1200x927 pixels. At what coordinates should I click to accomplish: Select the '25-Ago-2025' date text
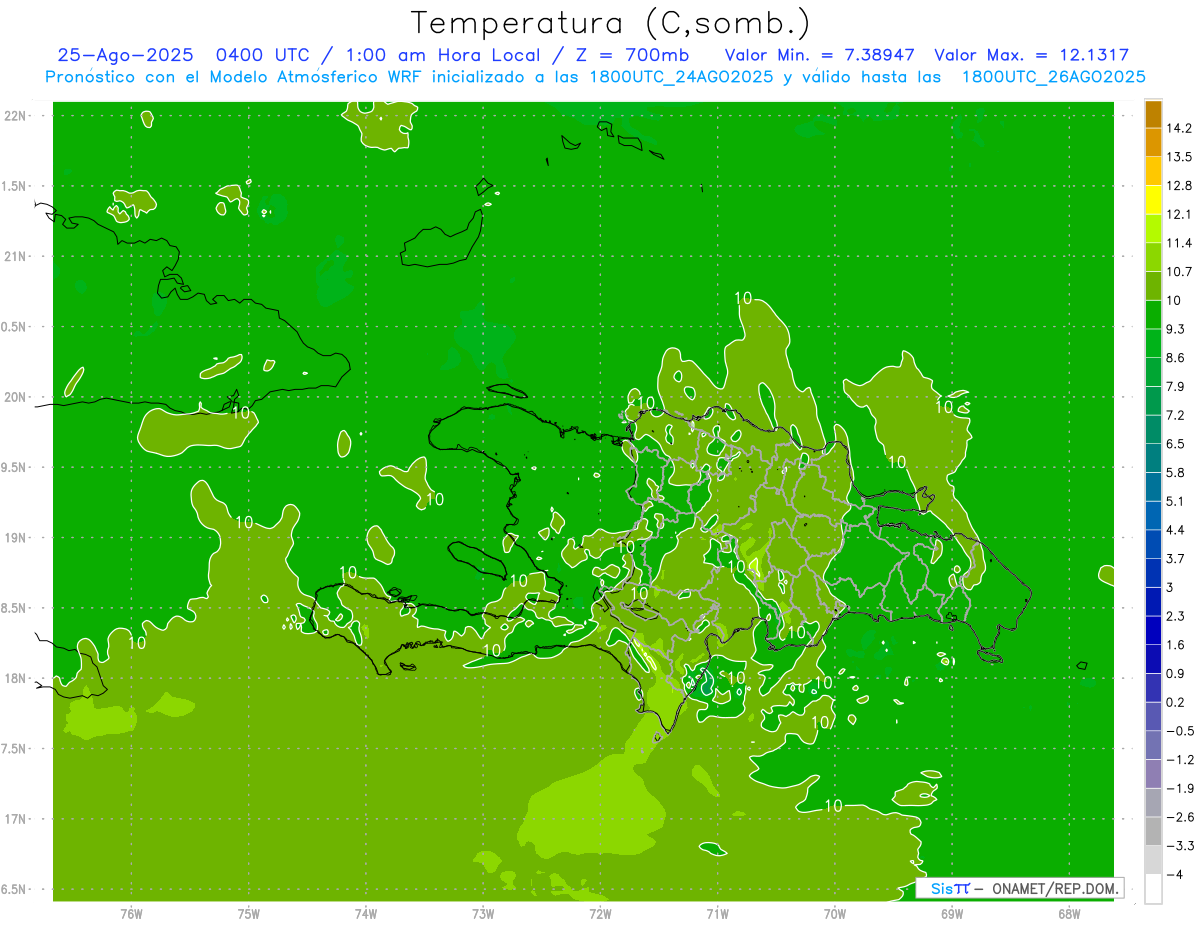point(125,55)
